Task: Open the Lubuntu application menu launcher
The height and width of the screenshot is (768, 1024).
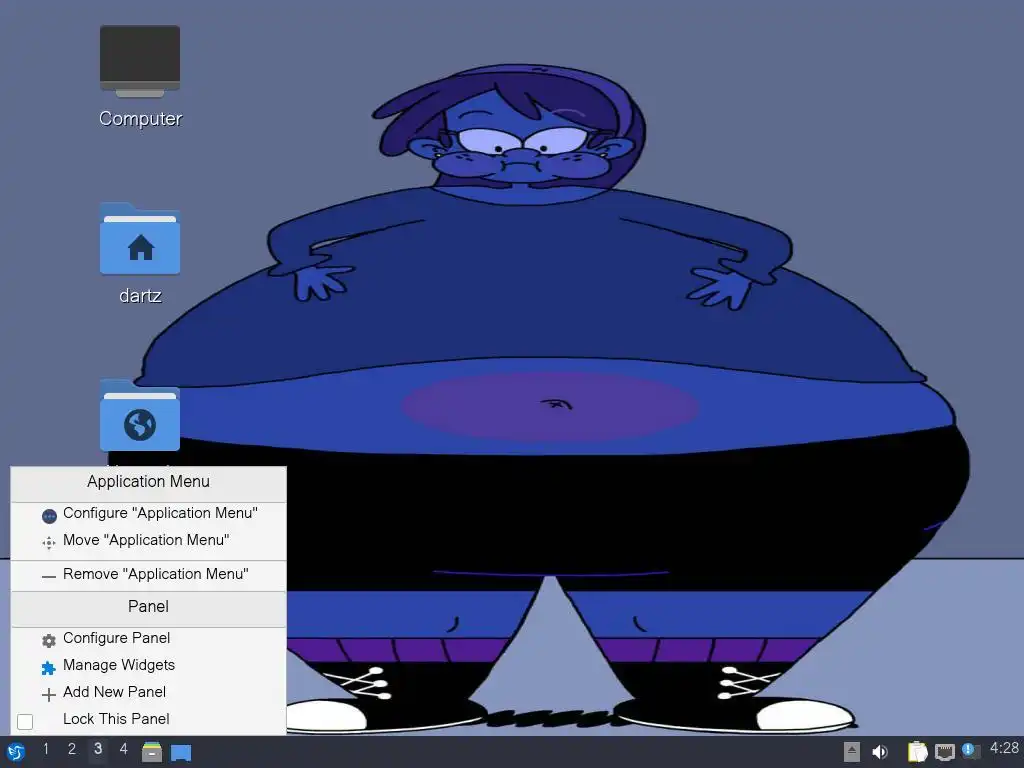Action: (x=16, y=752)
